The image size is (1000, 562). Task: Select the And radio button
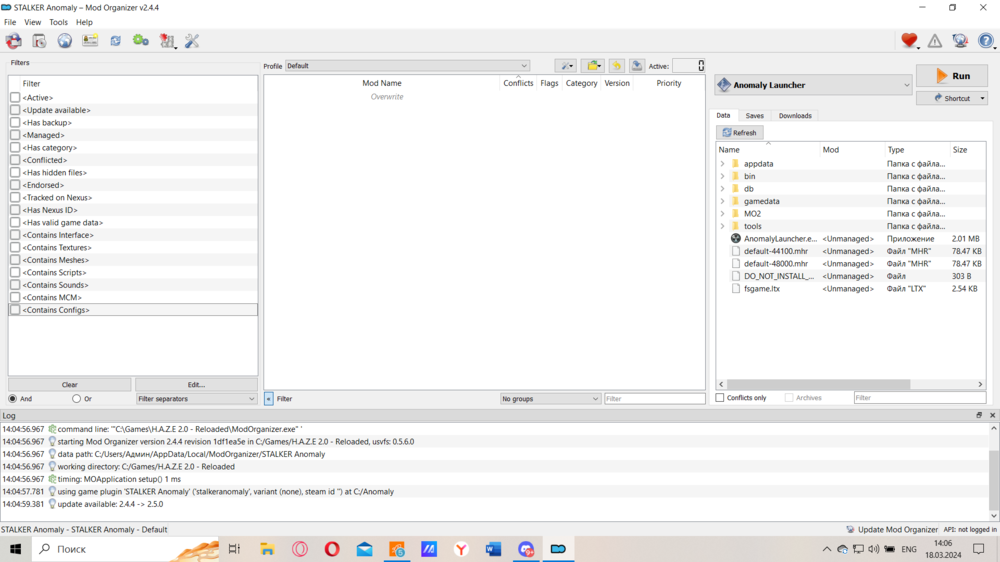(x=13, y=399)
